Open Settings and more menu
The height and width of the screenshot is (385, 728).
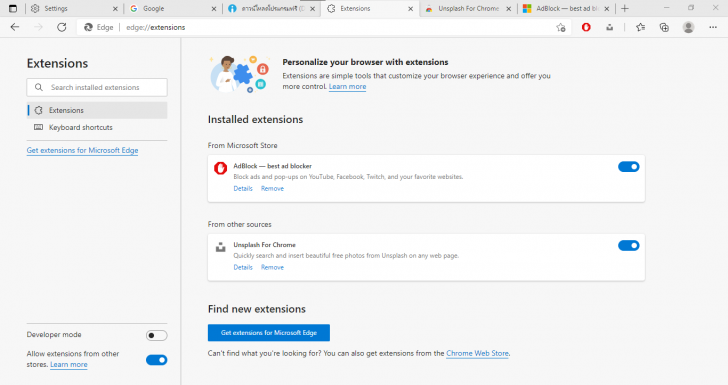pos(713,27)
